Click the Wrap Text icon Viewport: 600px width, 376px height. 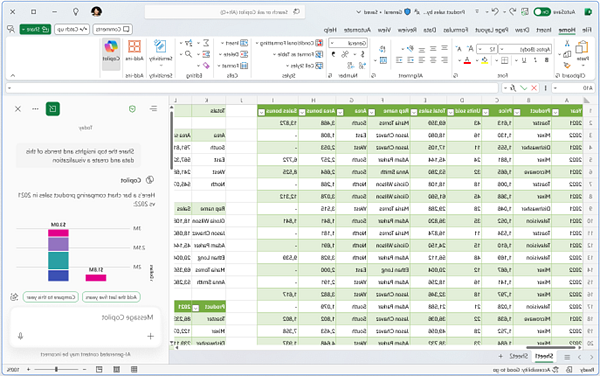pyautogui.click(x=383, y=49)
